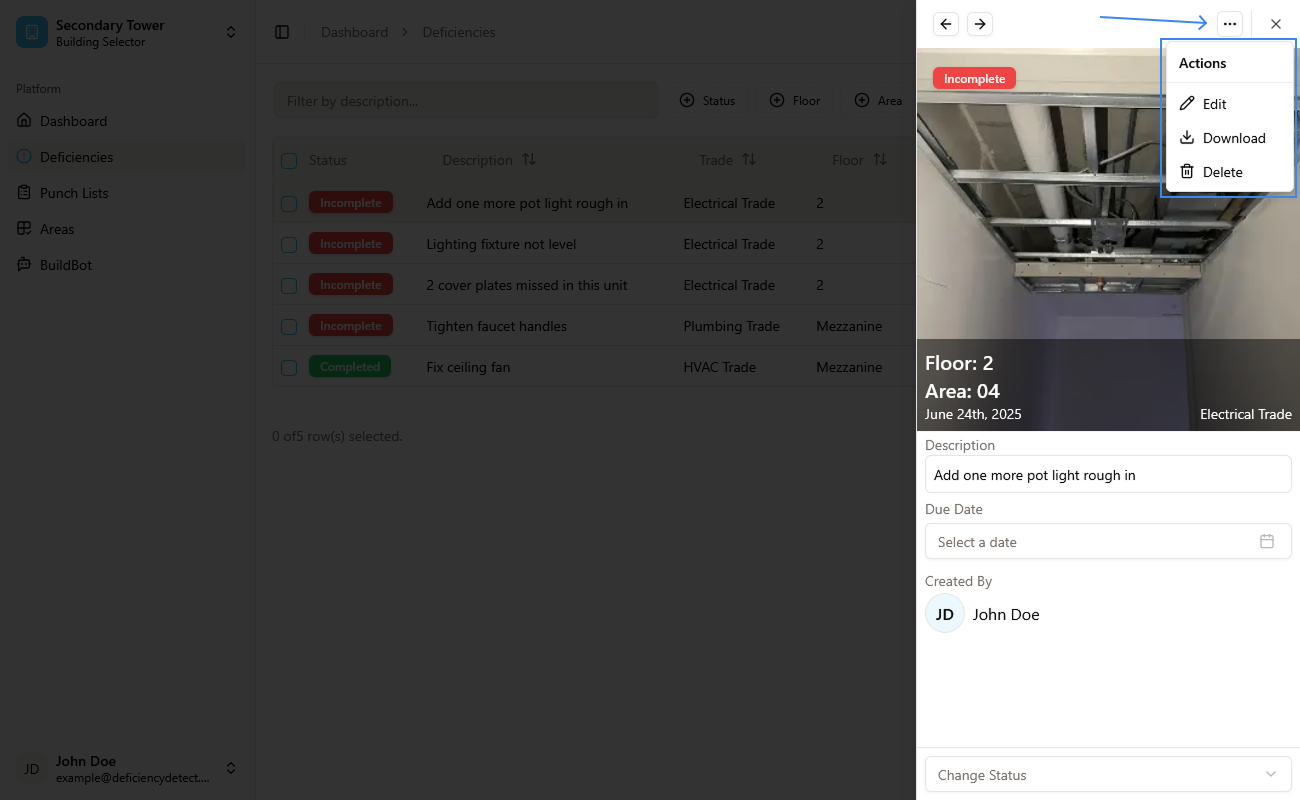The width and height of the screenshot is (1300, 800).
Task: Check the 'Fix ceiling fan' row
Action: pyautogui.click(x=289, y=368)
